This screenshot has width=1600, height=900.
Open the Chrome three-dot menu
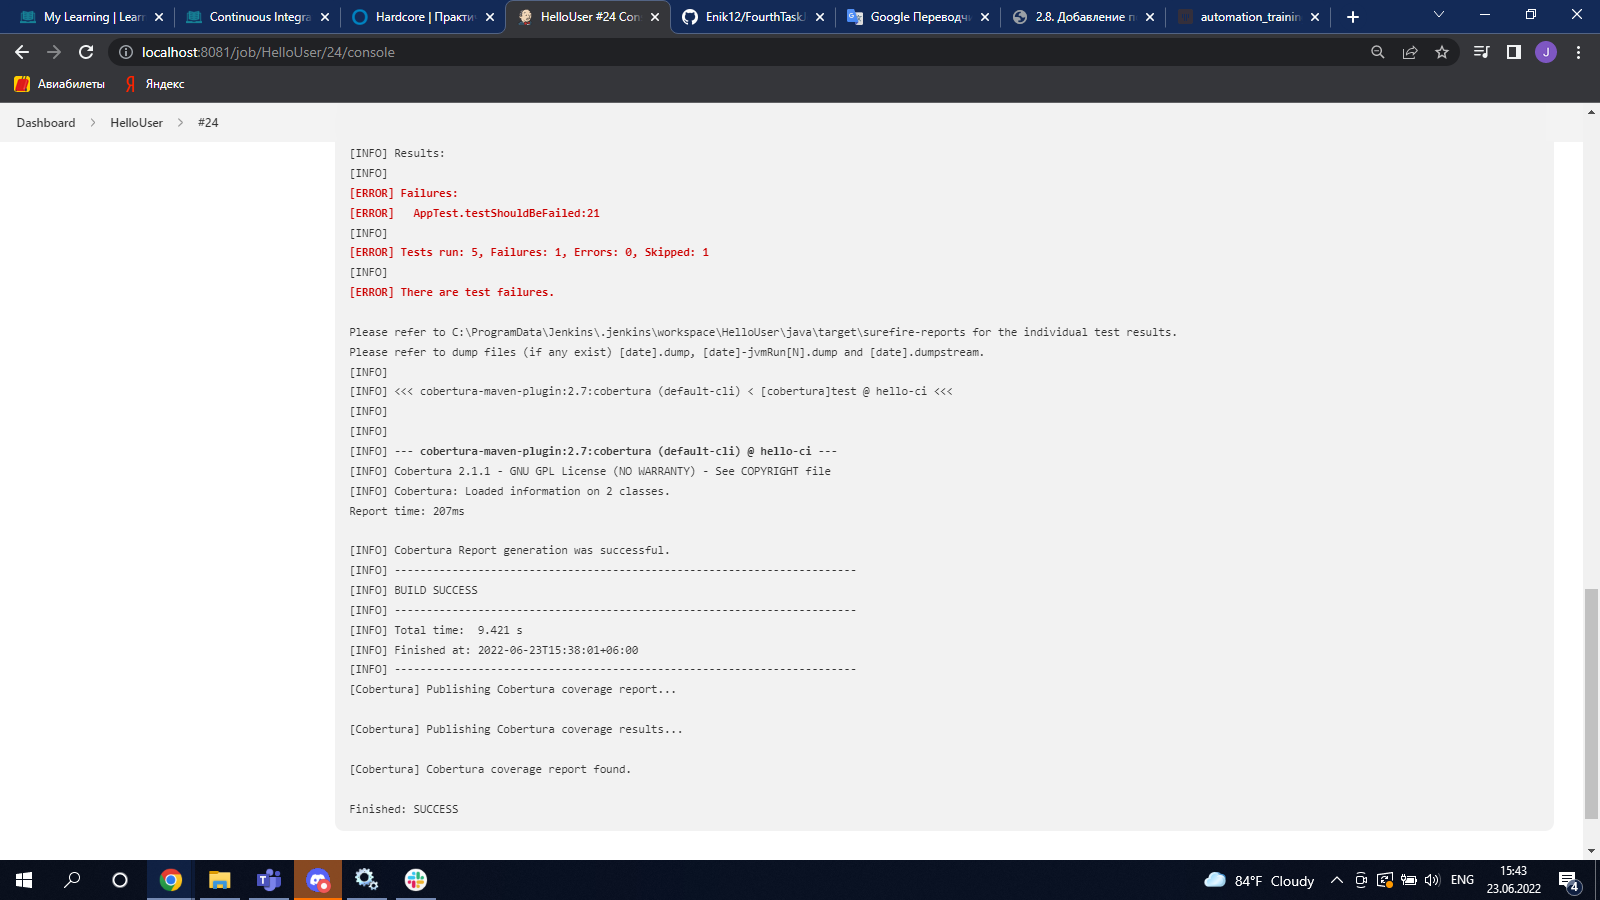point(1579,52)
